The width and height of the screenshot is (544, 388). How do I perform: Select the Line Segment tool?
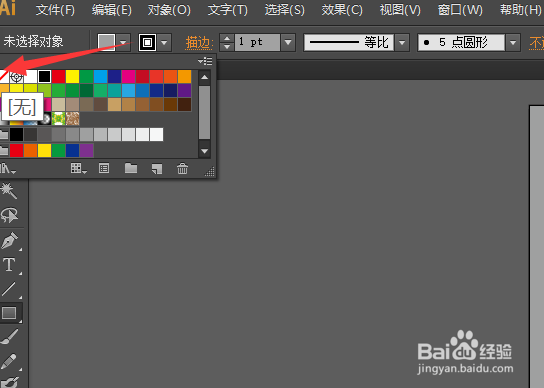[8, 289]
